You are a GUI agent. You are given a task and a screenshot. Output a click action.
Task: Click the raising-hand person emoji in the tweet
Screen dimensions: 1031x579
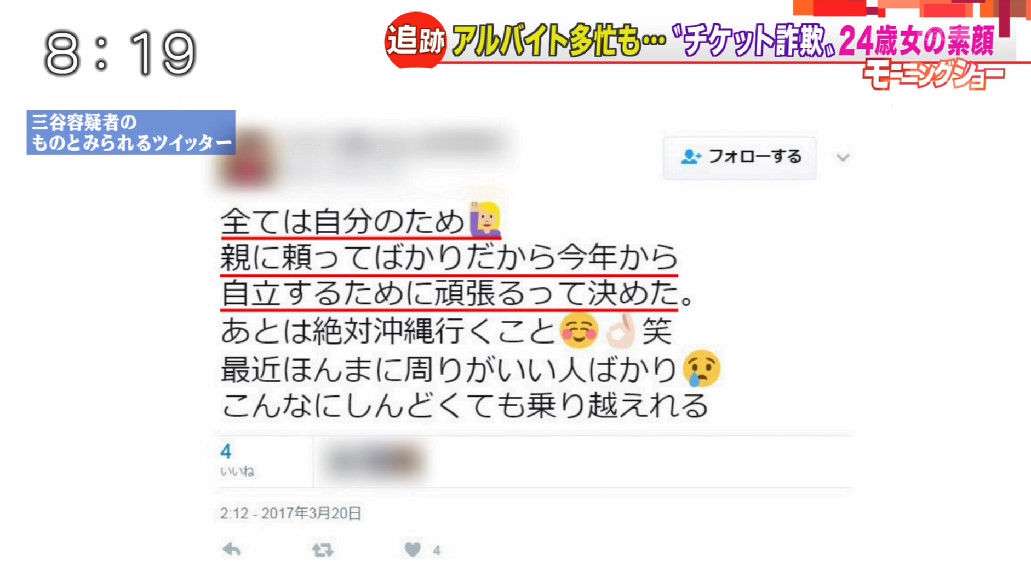coord(485,220)
